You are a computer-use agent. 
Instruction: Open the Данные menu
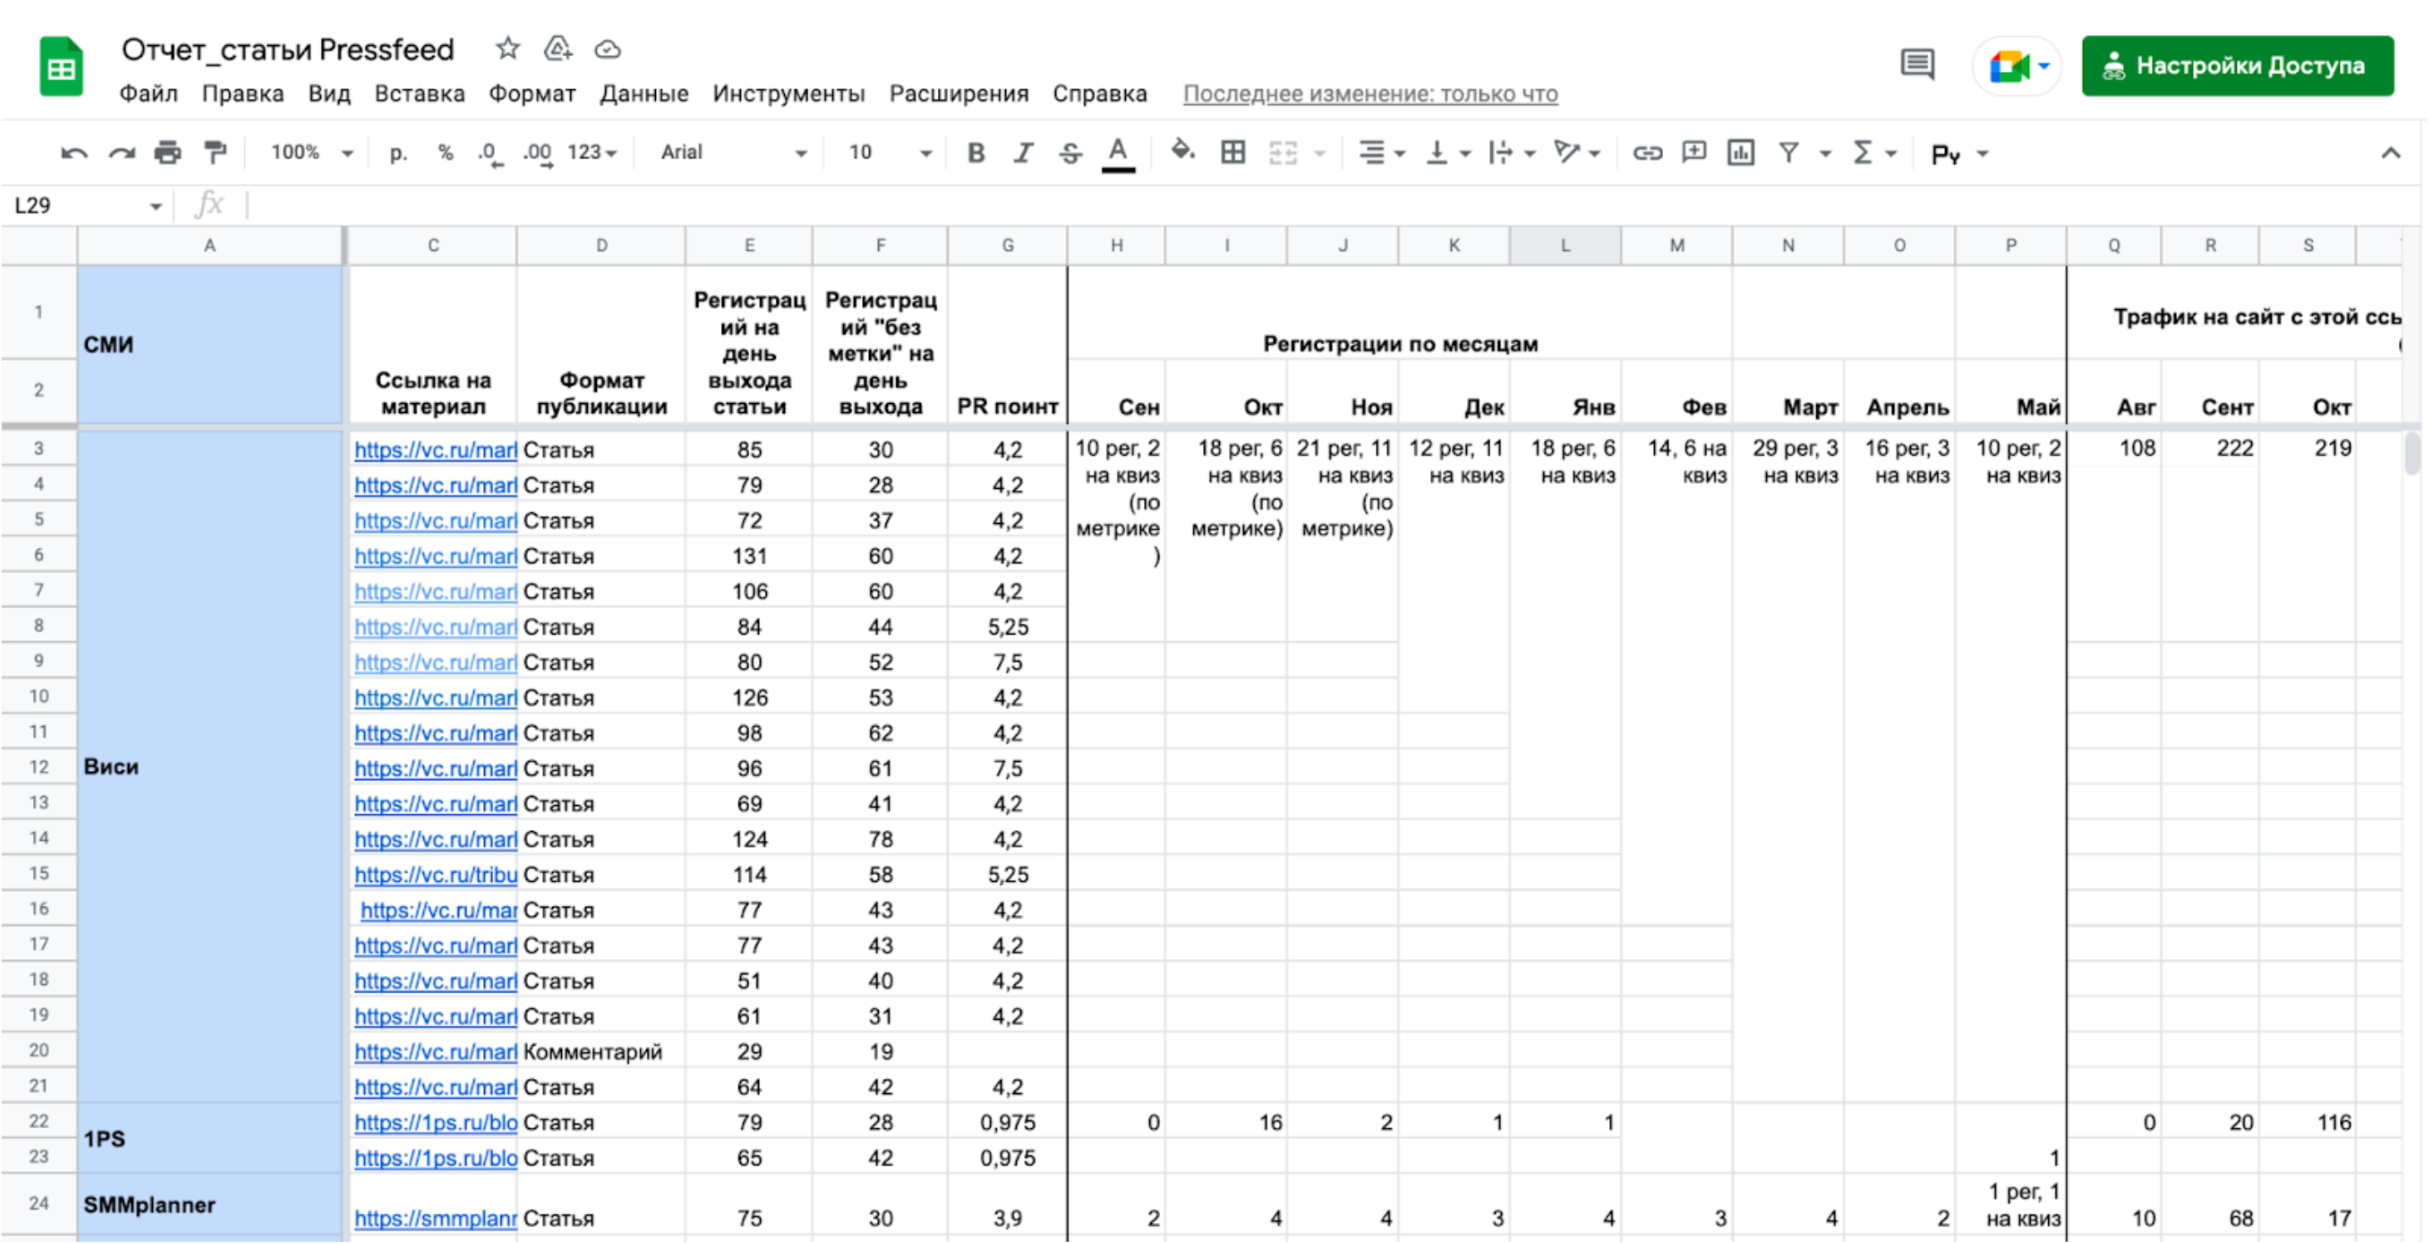(644, 94)
